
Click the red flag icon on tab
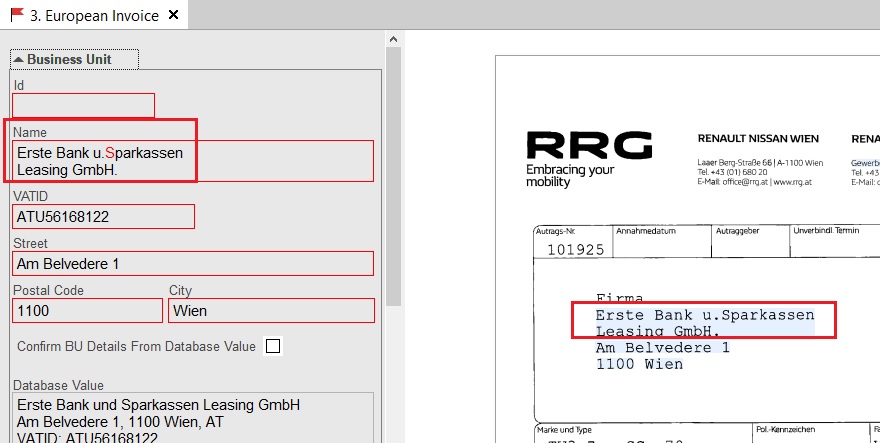(x=17, y=15)
